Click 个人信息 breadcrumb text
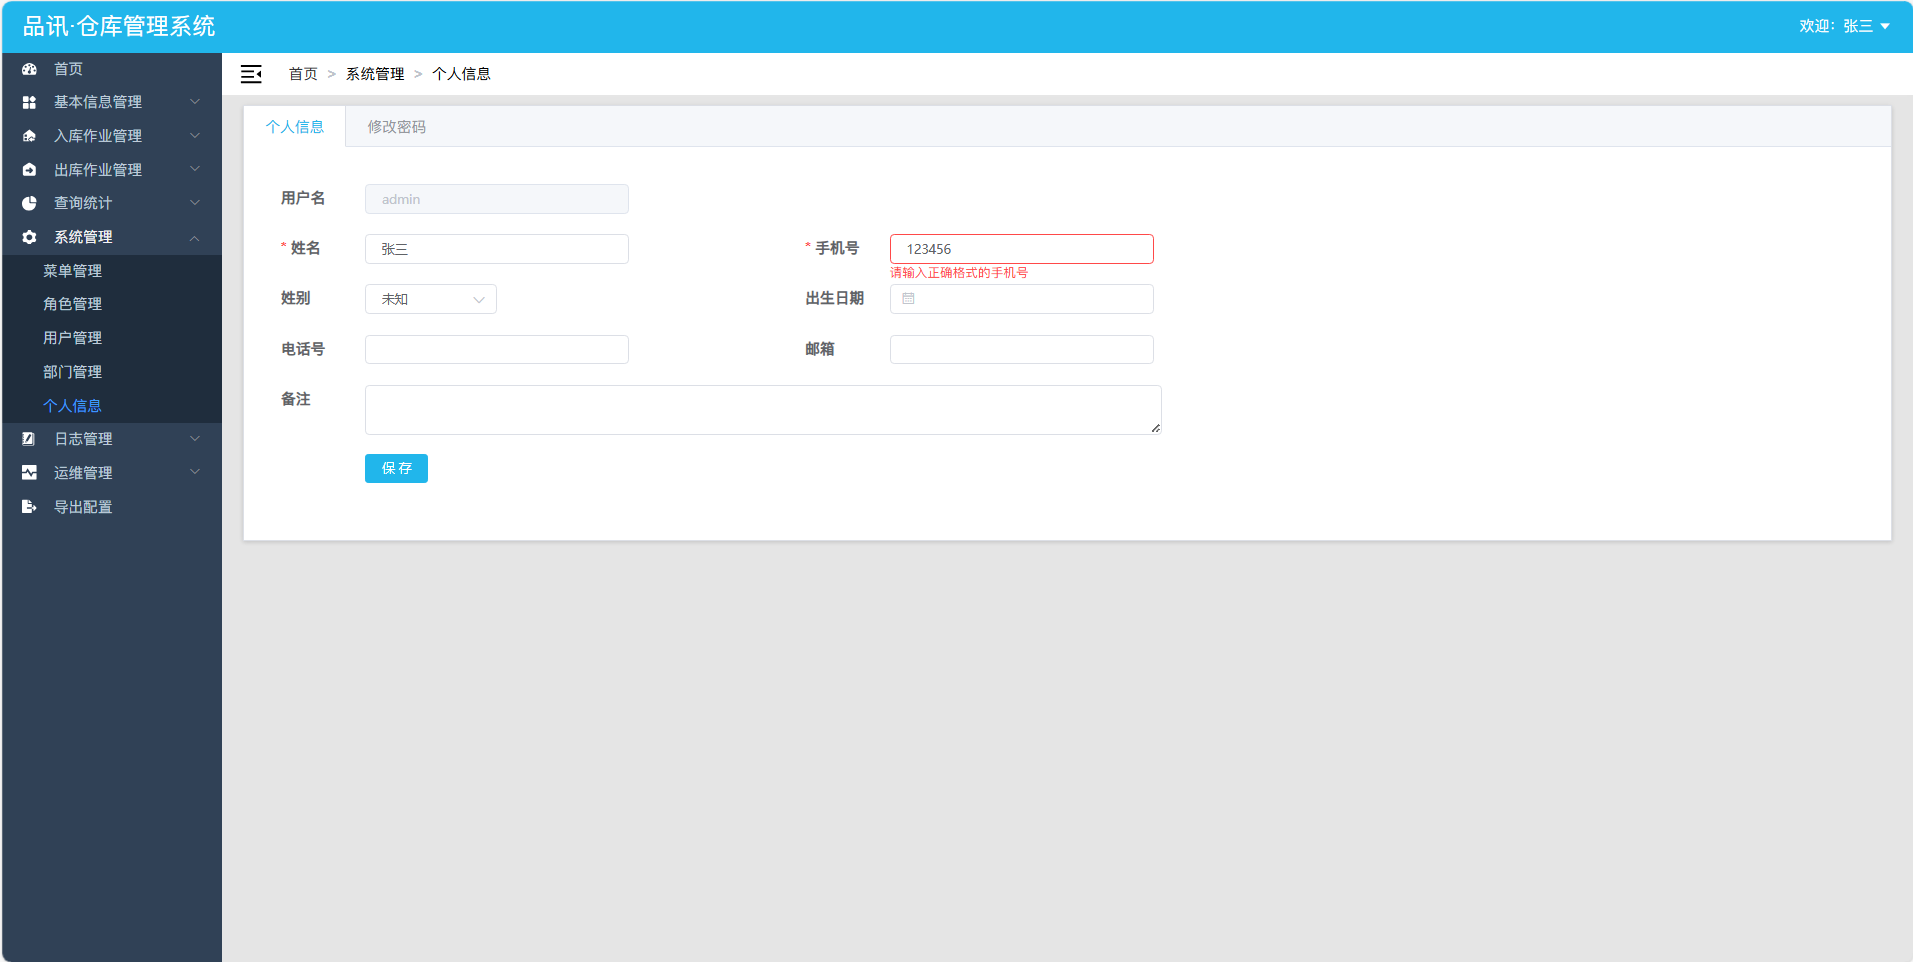Viewport: 1913px width, 962px height. (461, 74)
